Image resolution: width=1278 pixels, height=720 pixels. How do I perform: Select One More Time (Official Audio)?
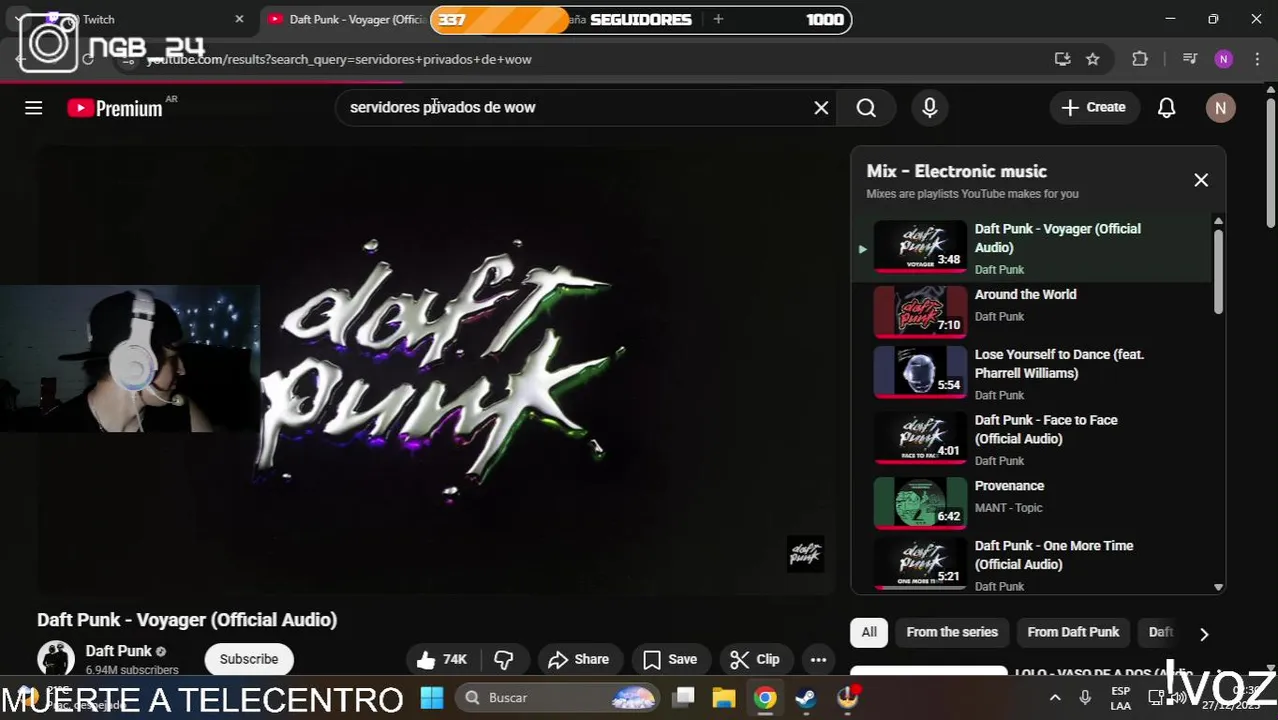coord(1031,564)
